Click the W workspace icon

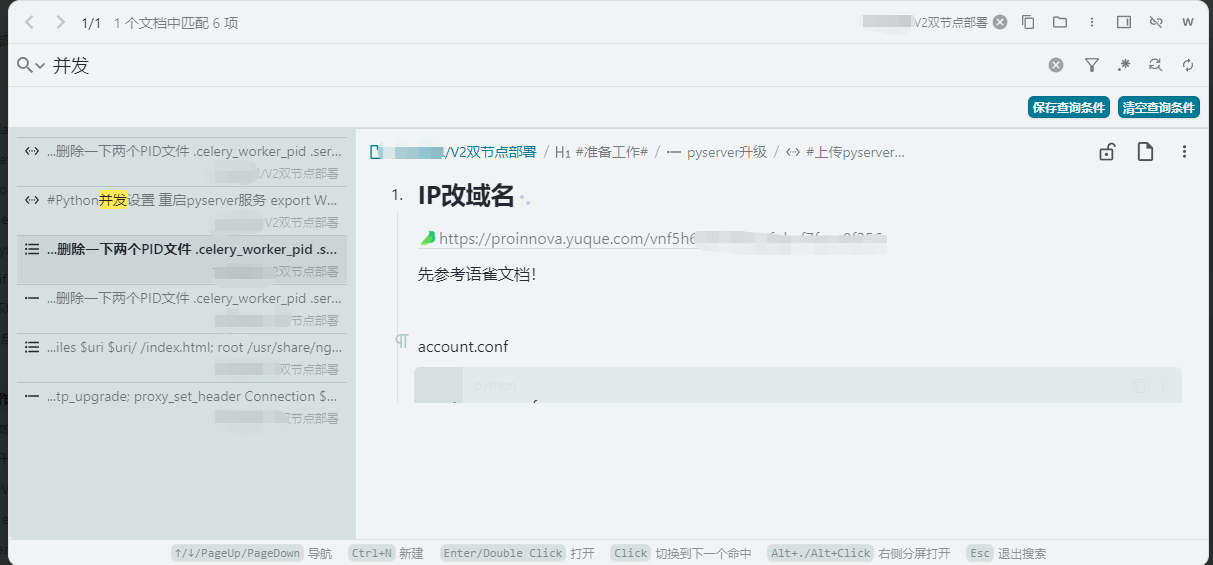pyautogui.click(x=1188, y=22)
